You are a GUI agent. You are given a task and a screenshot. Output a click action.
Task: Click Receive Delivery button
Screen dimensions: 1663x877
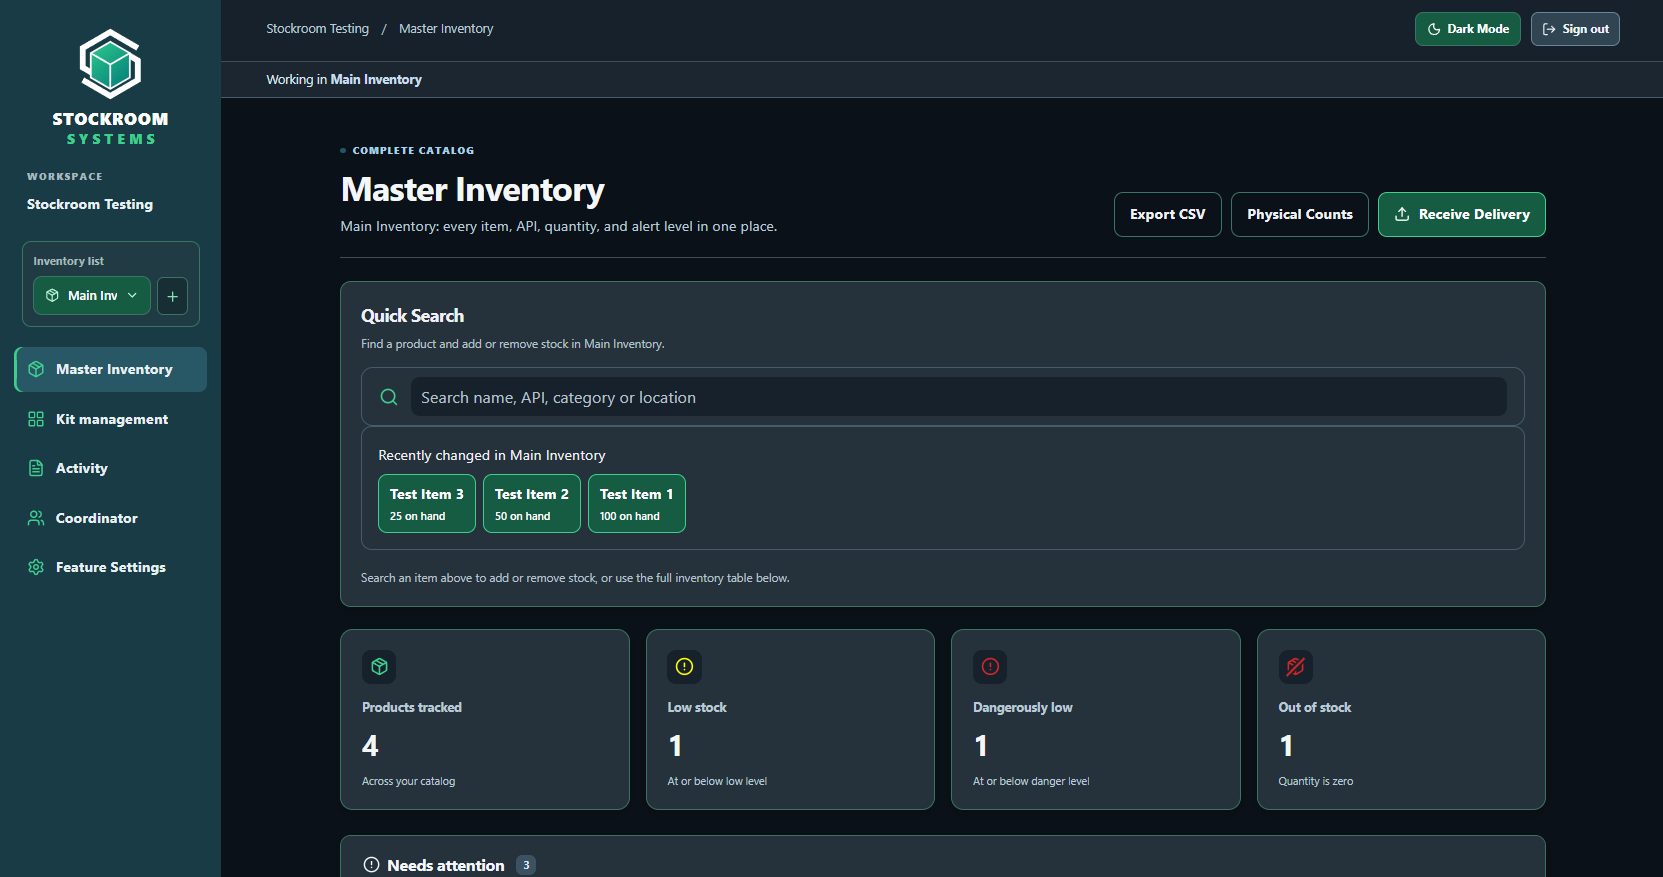(1462, 215)
